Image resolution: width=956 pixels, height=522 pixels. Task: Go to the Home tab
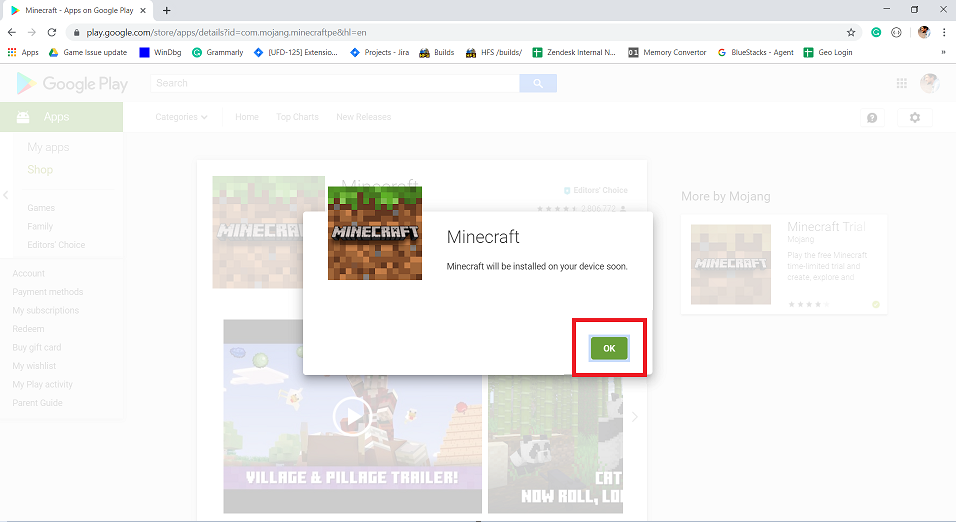pyautogui.click(x=247, y=117)
